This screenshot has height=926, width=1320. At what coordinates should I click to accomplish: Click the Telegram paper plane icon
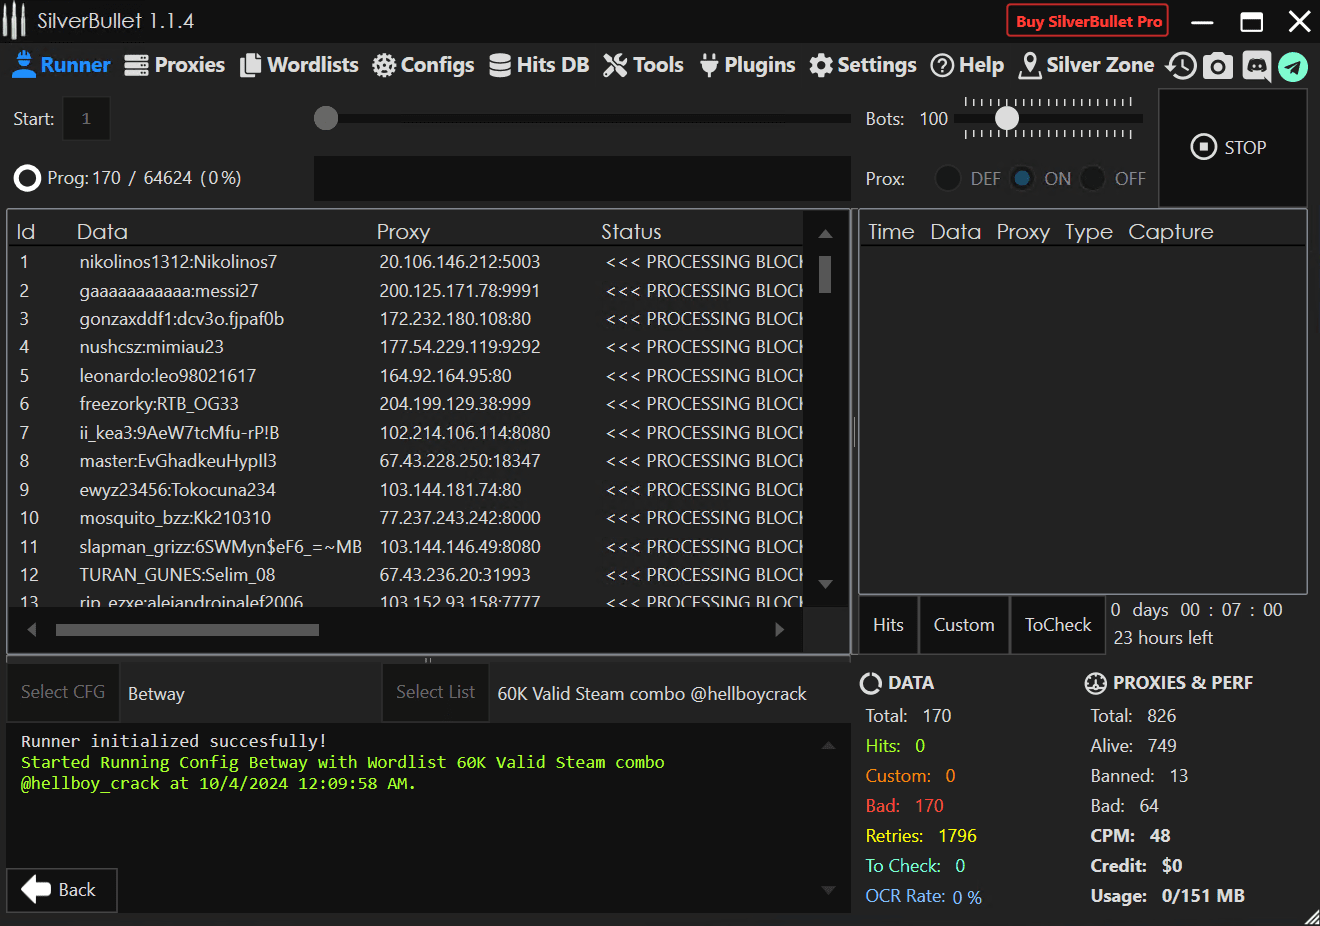pyautogui.click(x=1293, y=67)
